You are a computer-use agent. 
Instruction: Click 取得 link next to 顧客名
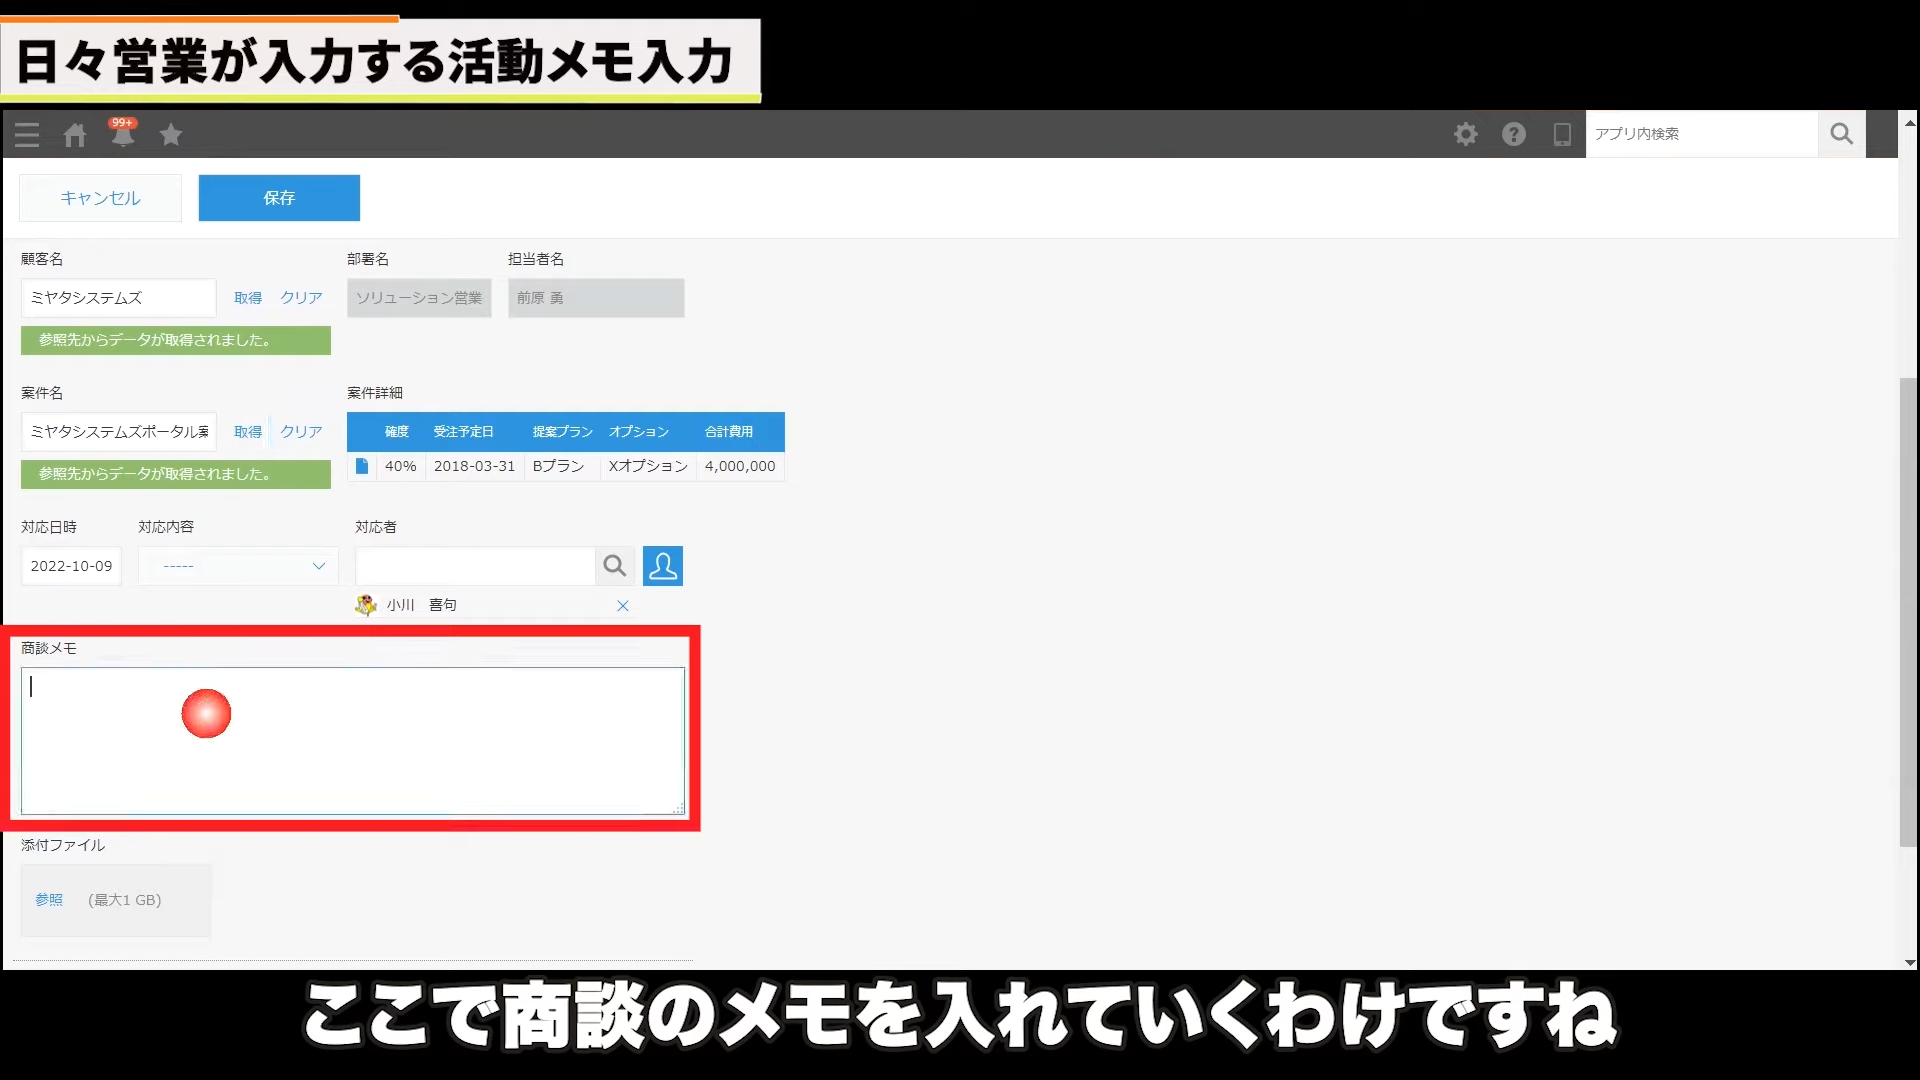pos(248,298)
